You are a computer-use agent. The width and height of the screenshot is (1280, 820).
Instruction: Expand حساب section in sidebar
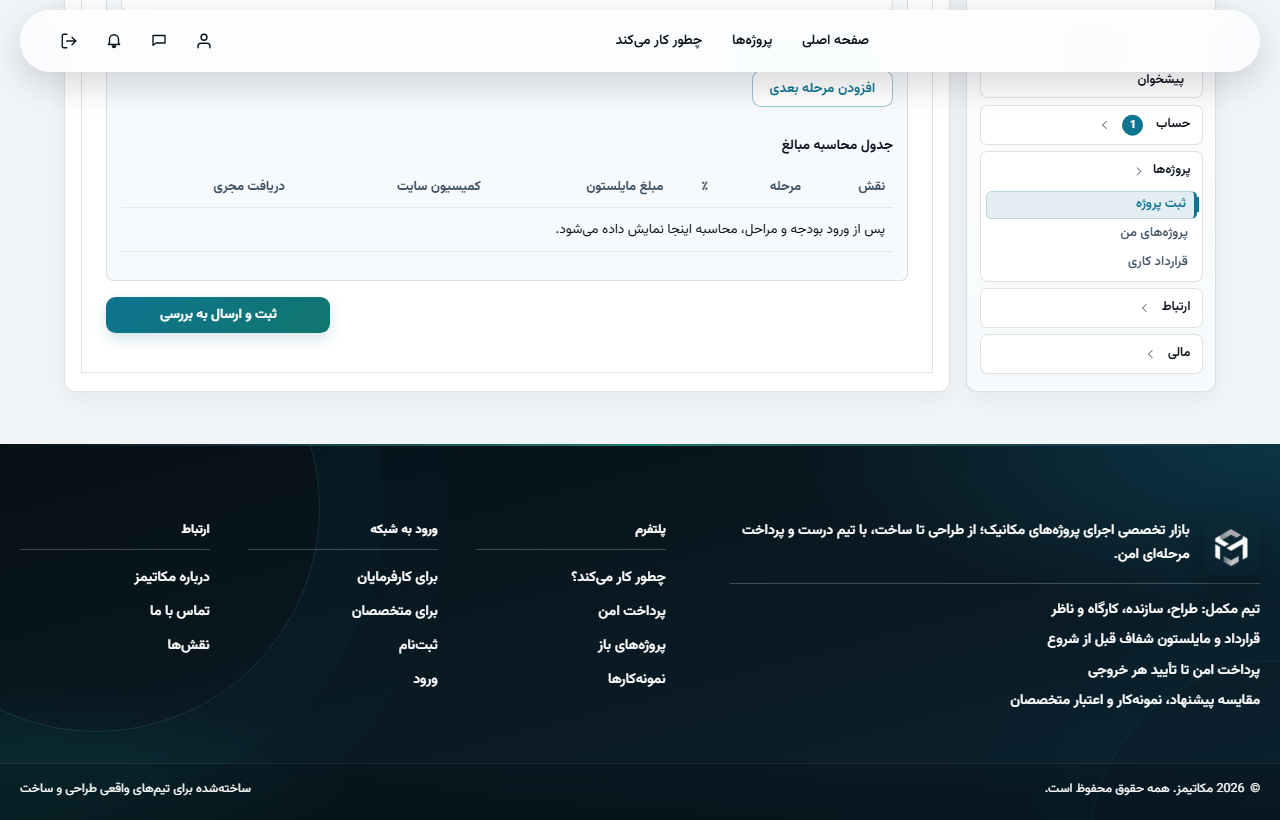(1091, 125)
